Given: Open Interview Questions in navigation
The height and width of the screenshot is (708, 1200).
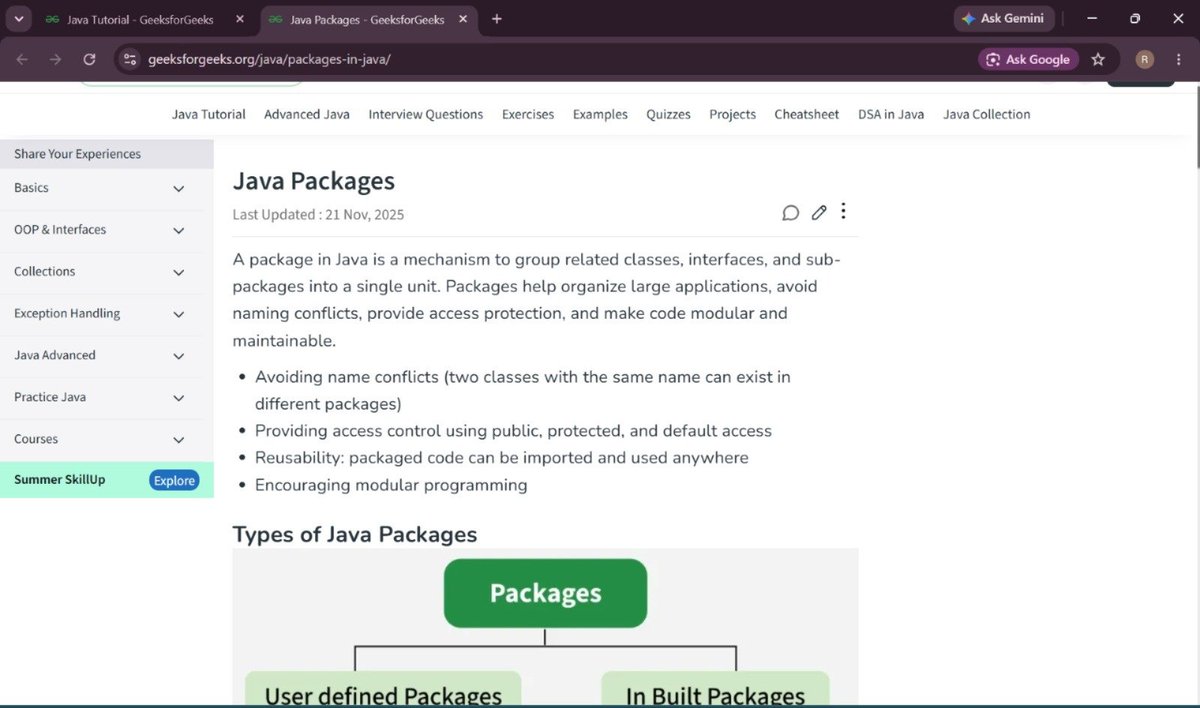Looking at the screenshot, I should (426, 114).
